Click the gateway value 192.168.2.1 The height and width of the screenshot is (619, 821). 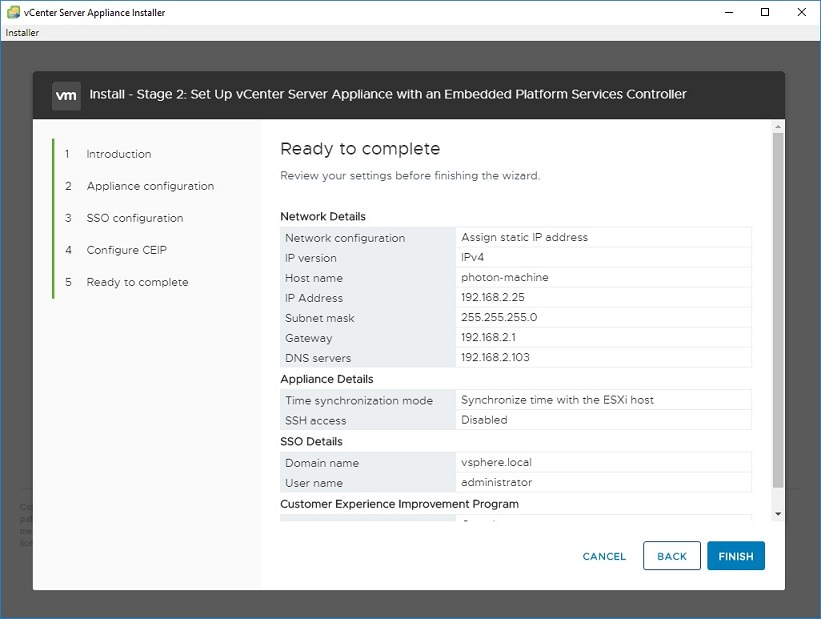[489, 337]
